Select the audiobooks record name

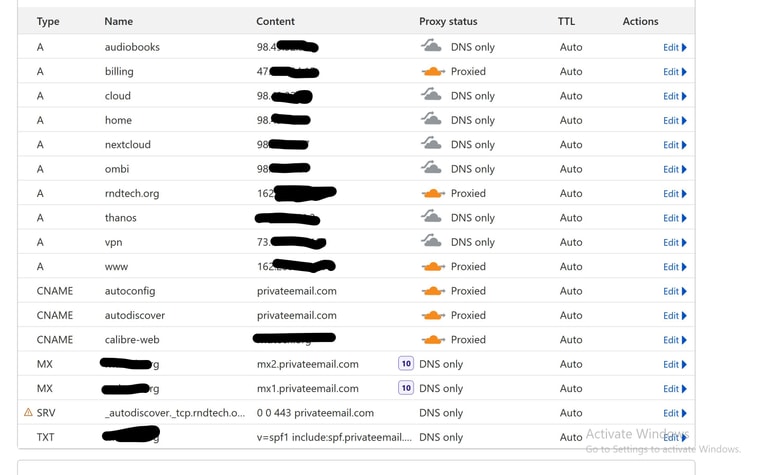(x=132, y=47)
